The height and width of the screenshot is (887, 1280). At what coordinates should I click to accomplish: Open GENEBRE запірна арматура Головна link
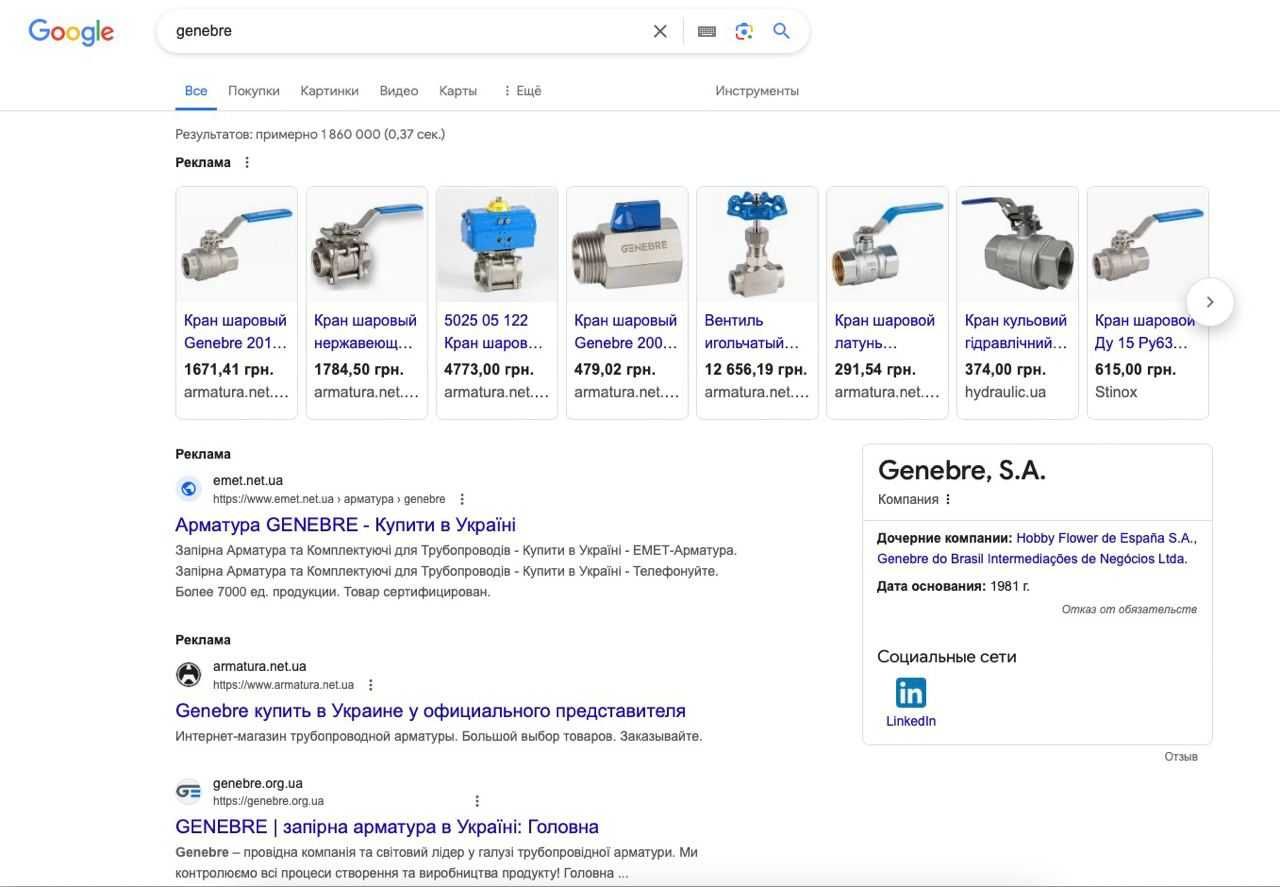(x=387, y=827)
